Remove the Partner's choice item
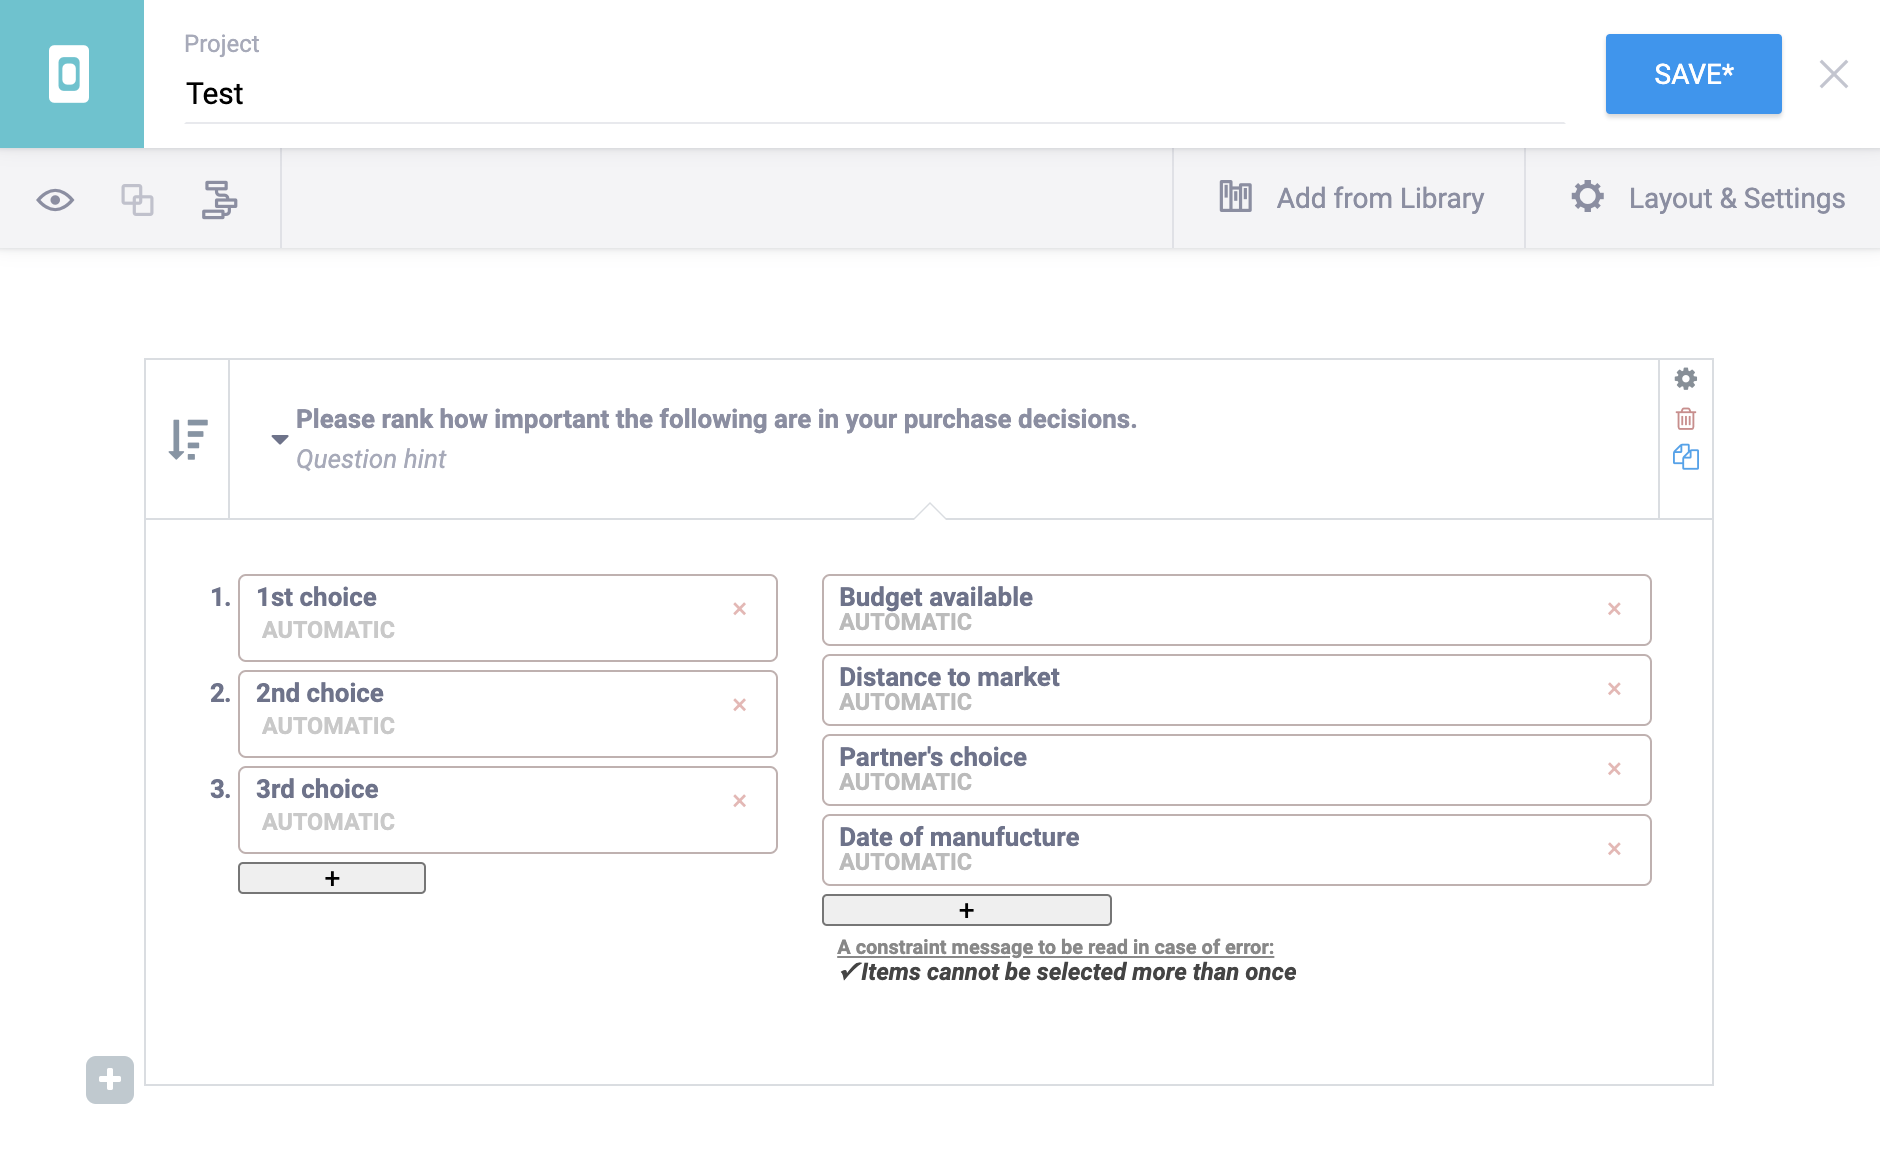Screen dimensions: 1880x1176 tap(1614, 769)
